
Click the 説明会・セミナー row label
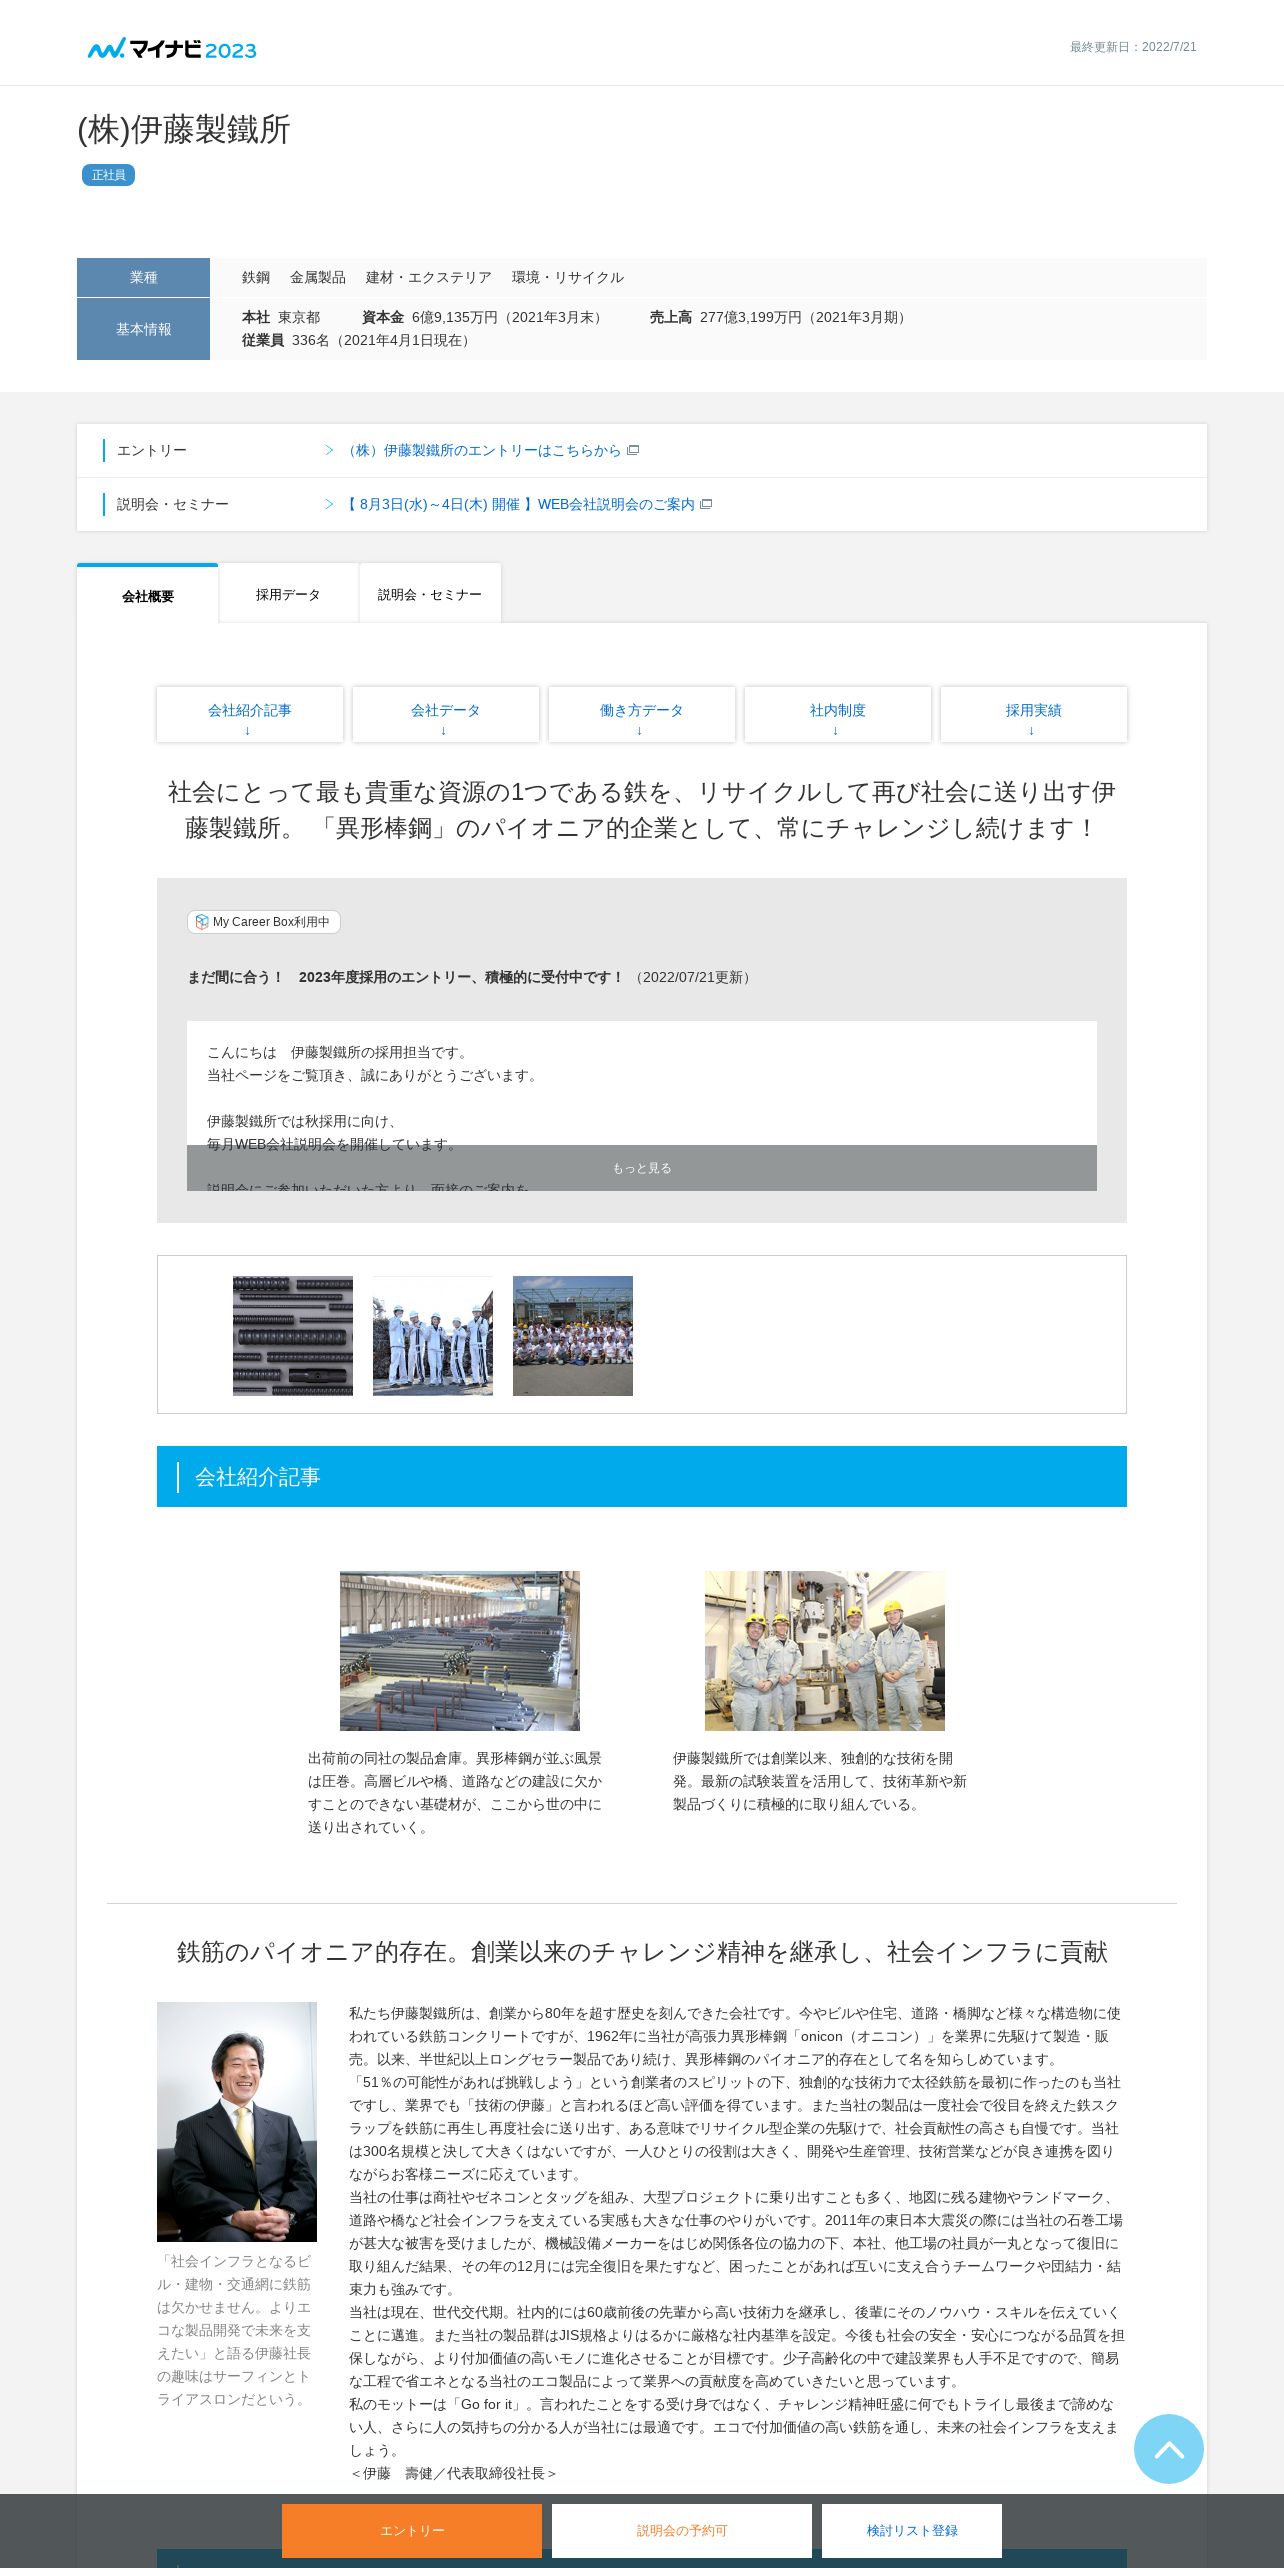pyautogui.click(x=173, y=505)
